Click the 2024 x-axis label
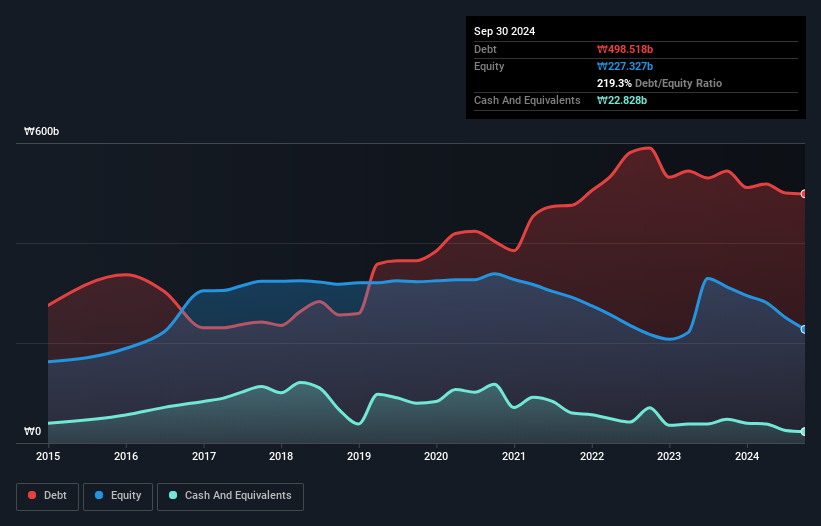The width and height of the screenshot is (821, 526). click(x=747, y=456)
